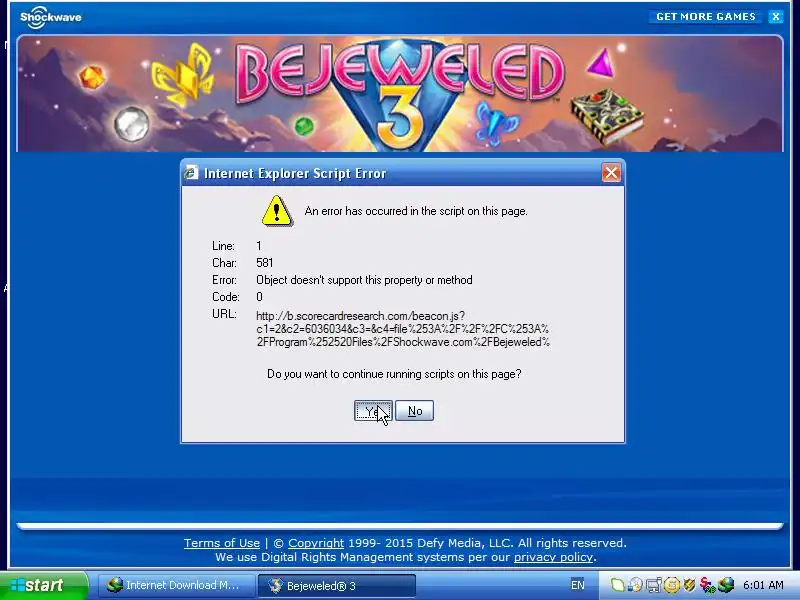
Task: Click the Shockwave logo
Action: (51, 17)
